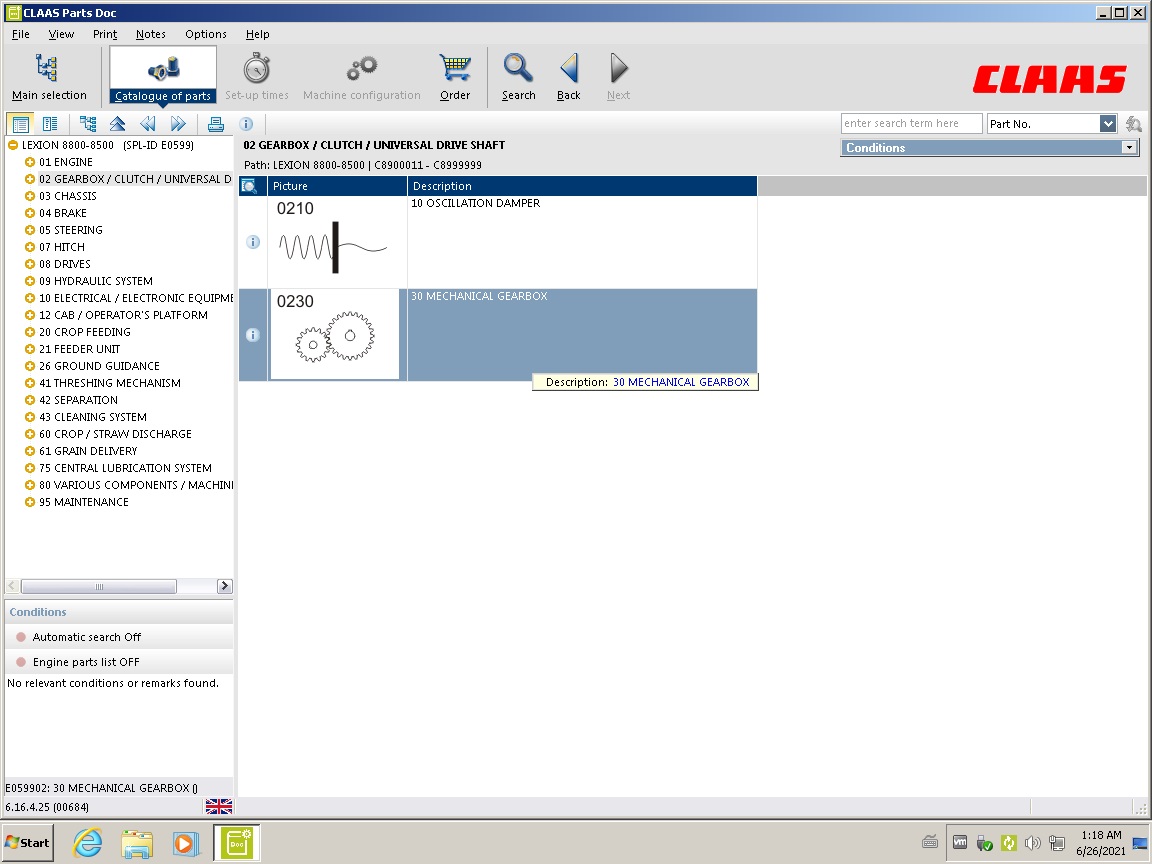This screenshot has height=864, width=1152.
Task: Expand the 61 GRAIN DELIVERY node
Action: [x=30, y=451]
